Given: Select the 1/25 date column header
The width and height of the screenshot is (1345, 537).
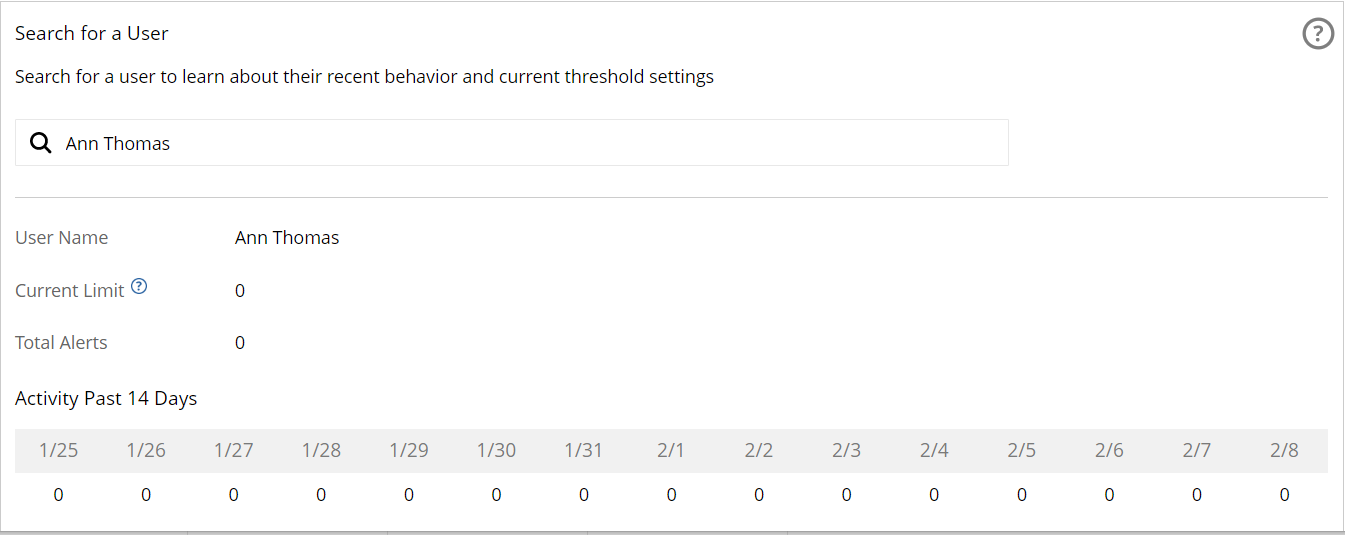Looking at the screenshot, I should [x=58, y=450].
